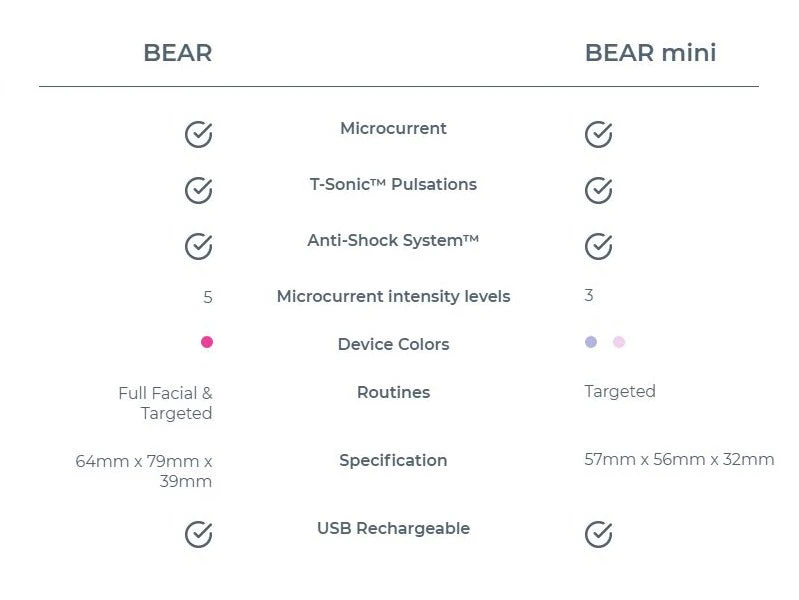Select the pink BEAR device color dot
The height and width of the screenshot is (600, 799).
[x=207, y=342]
